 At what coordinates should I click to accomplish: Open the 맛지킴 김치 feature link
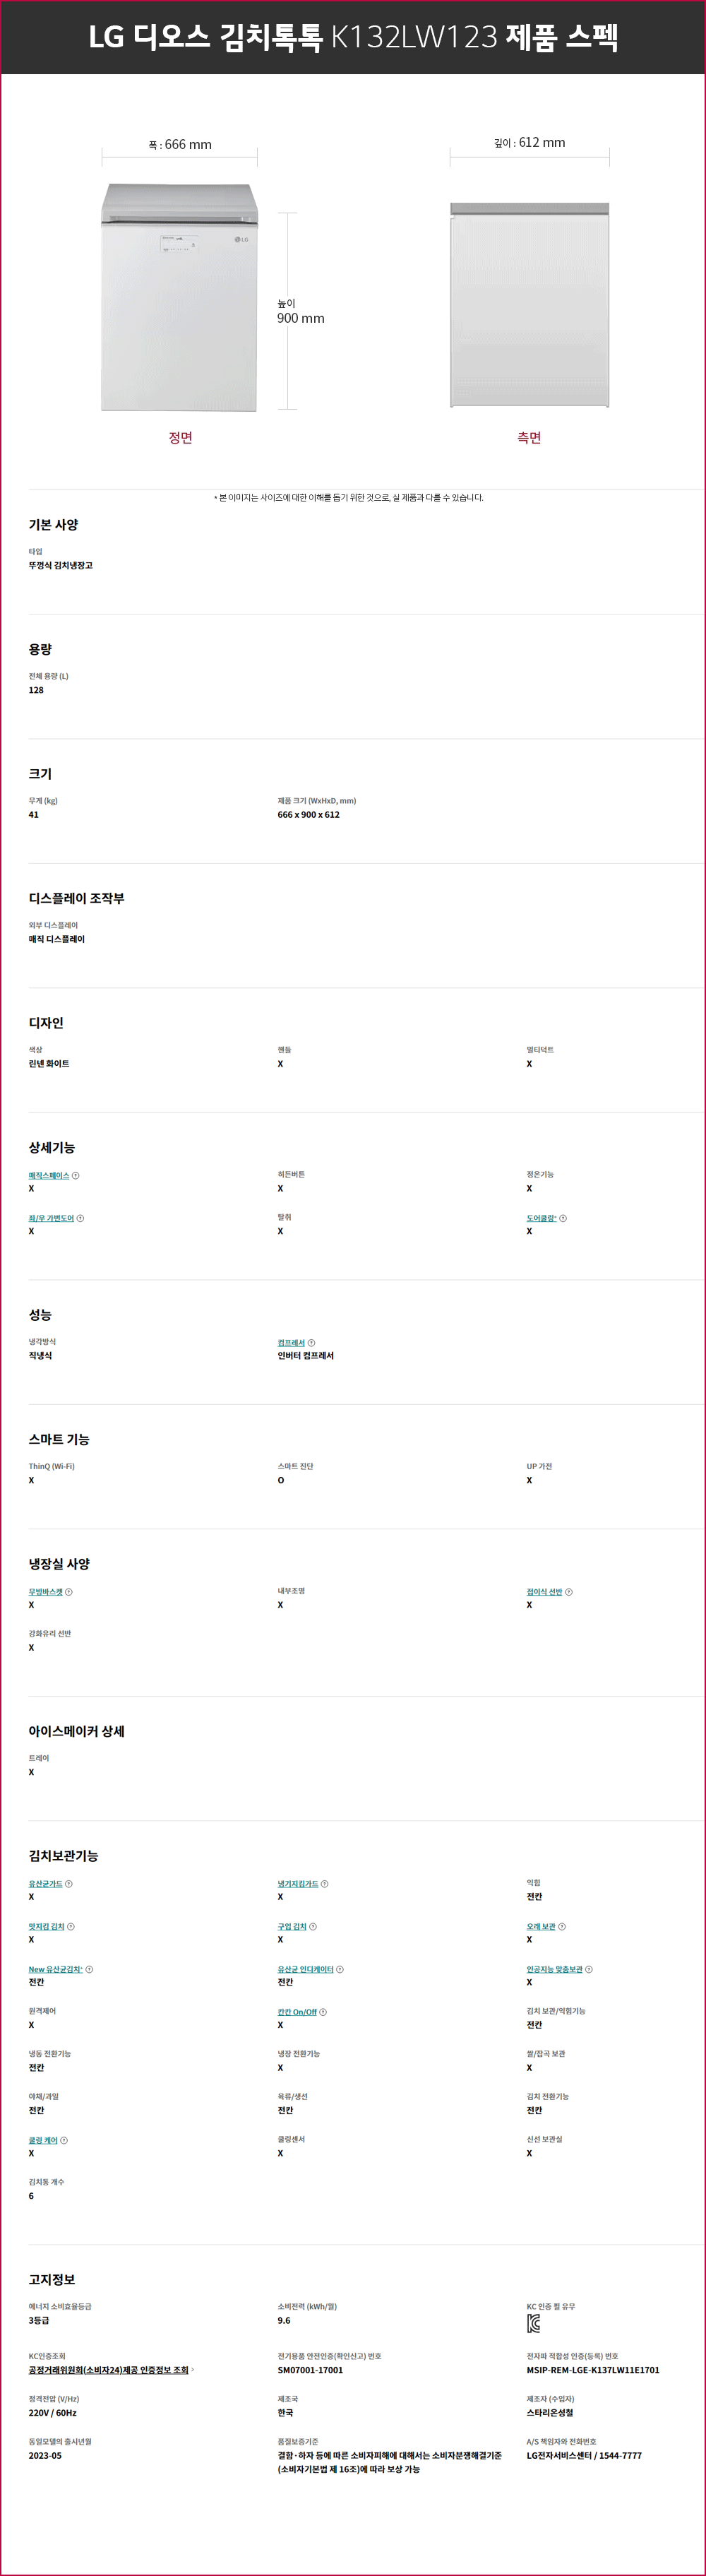(46, 1926)
